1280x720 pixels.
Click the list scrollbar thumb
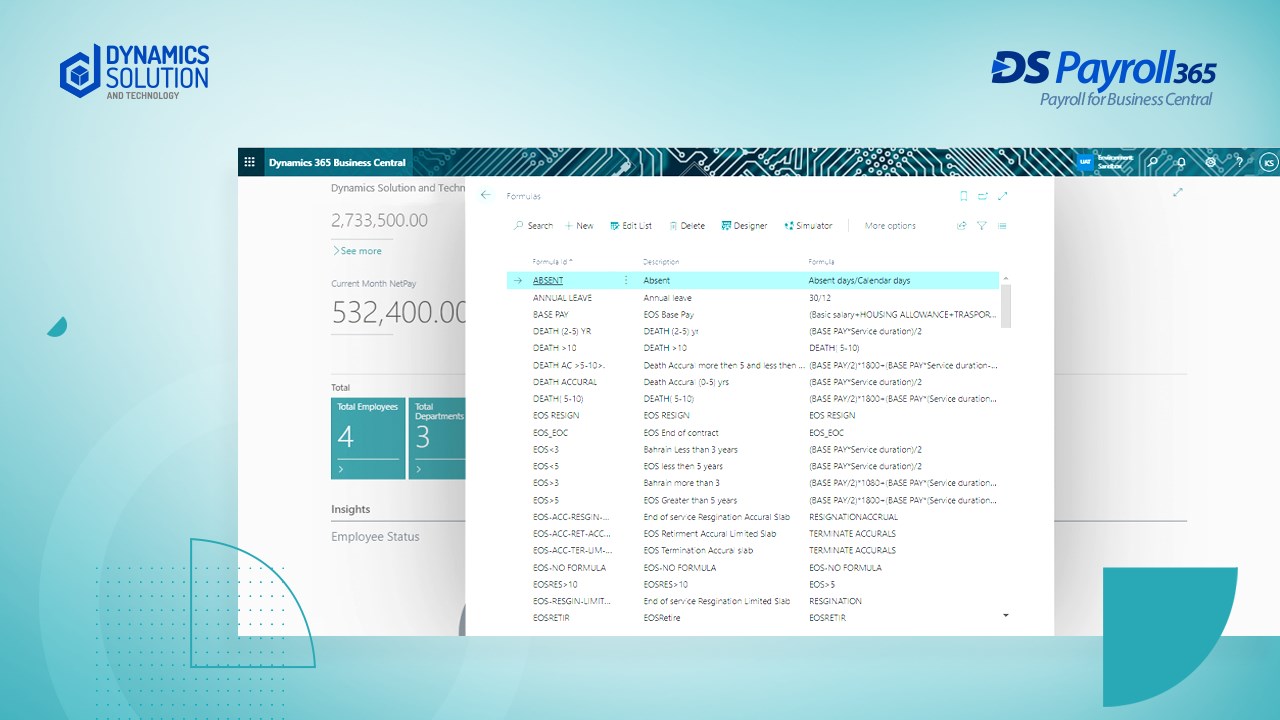(1006, 306)
